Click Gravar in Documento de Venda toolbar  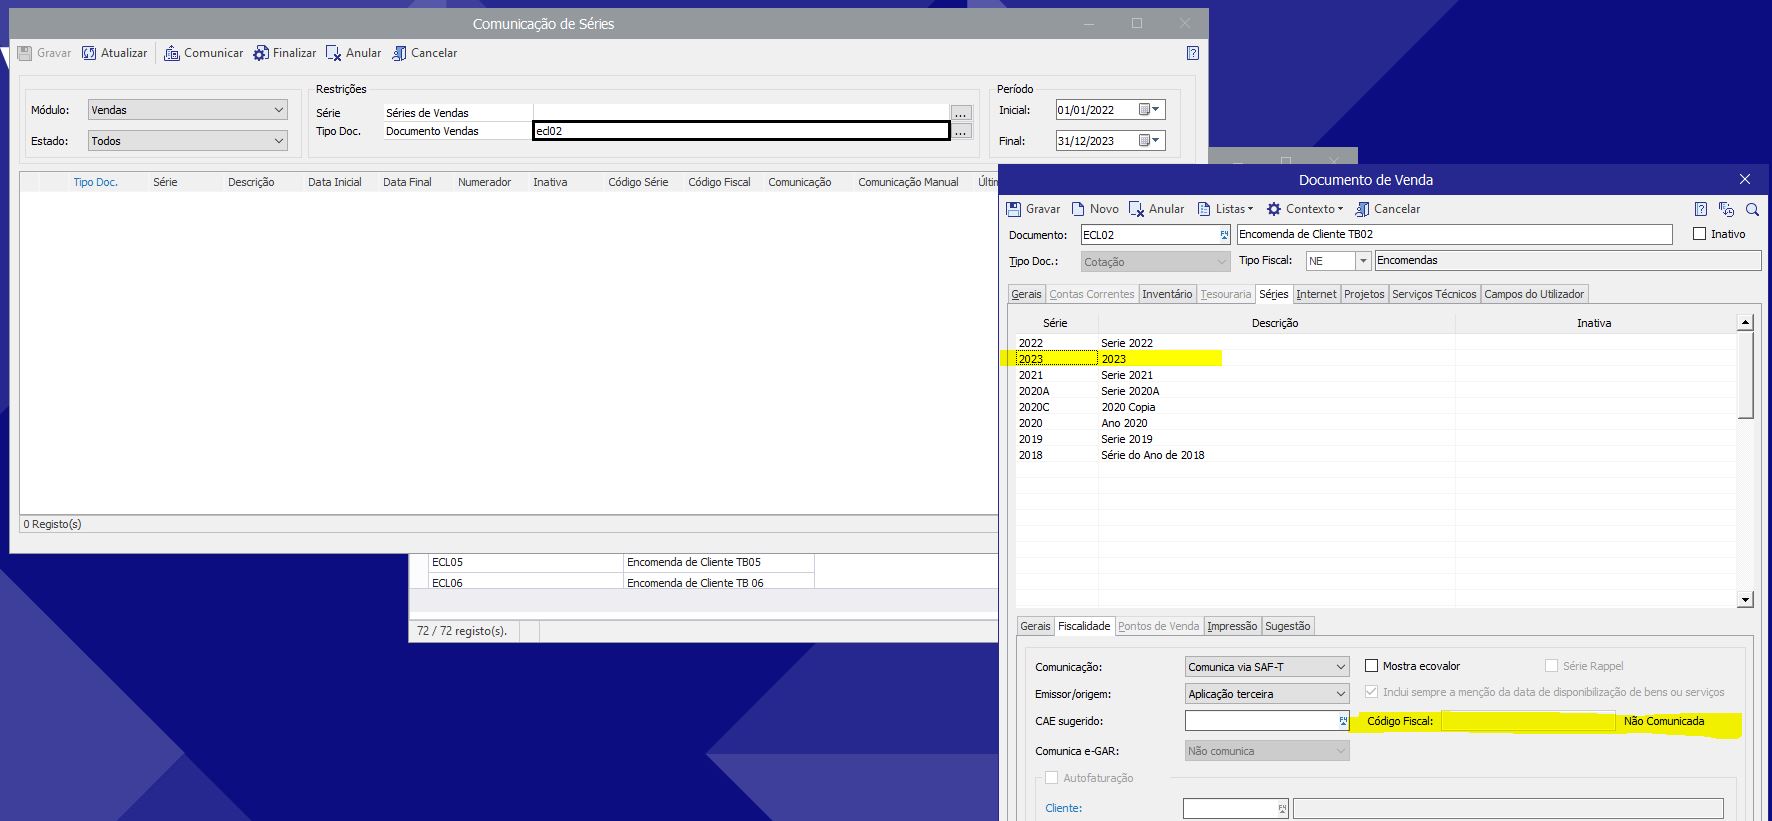pos(1033,209)
